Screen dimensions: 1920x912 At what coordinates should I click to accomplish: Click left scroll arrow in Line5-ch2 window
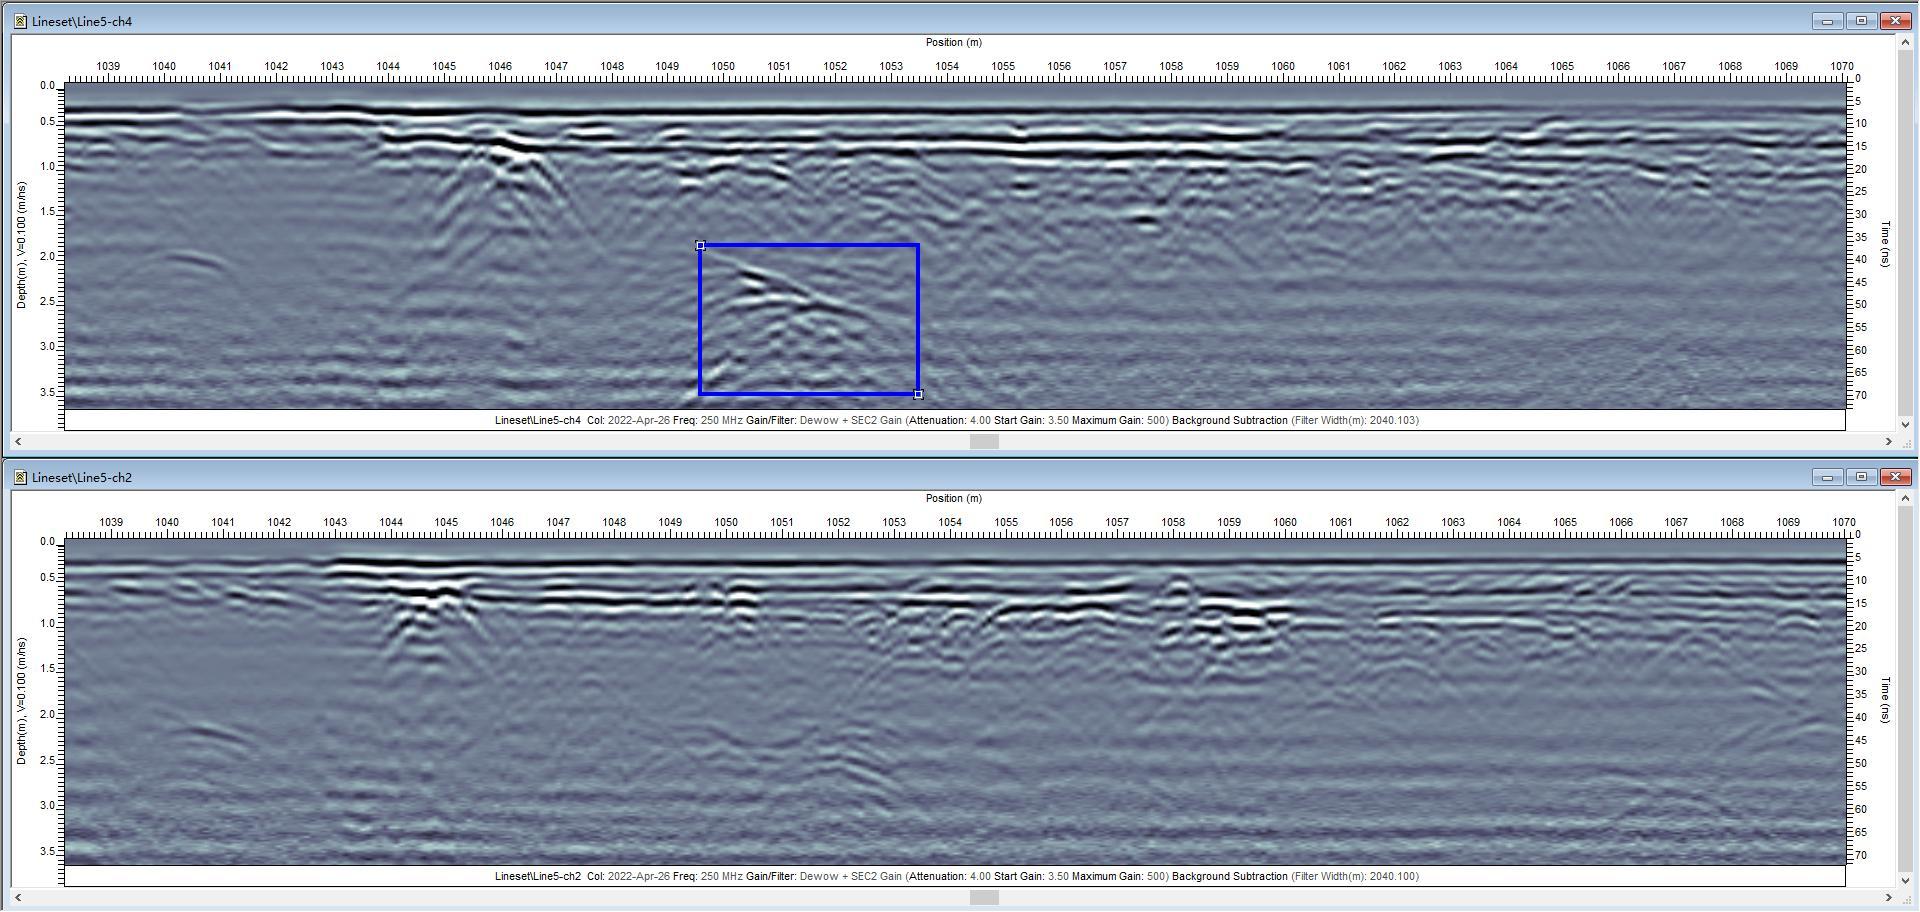tap(18, 897)
